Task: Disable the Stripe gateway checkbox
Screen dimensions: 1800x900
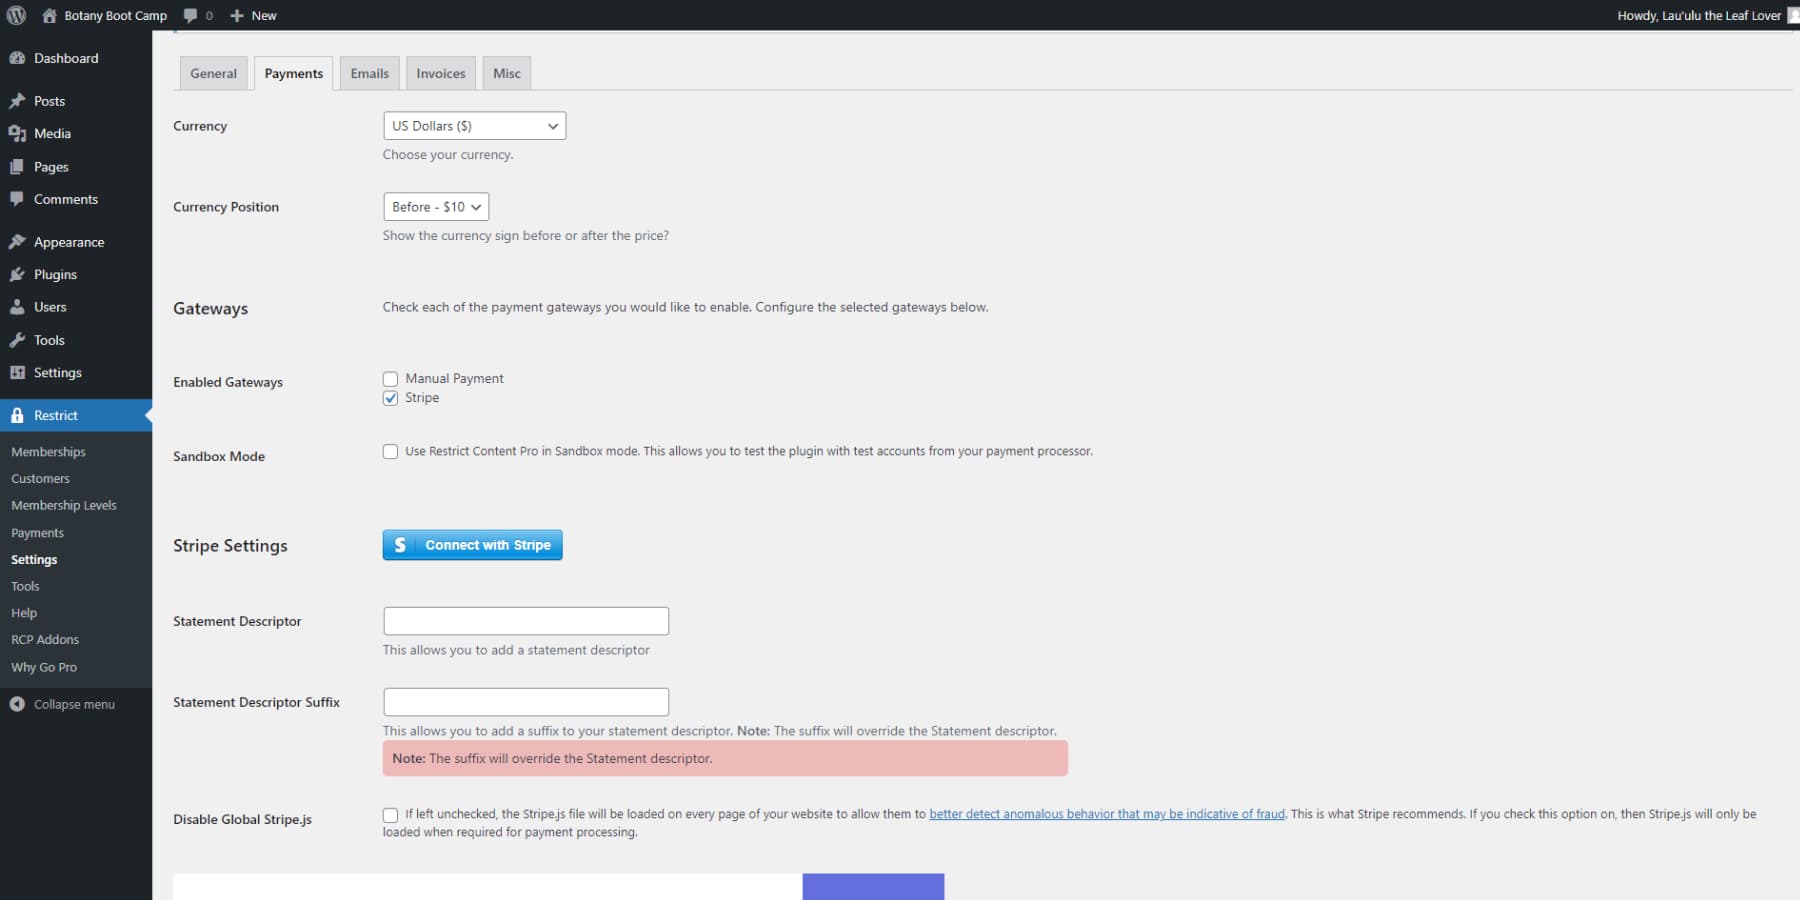Action: click(x=390, y=398)
